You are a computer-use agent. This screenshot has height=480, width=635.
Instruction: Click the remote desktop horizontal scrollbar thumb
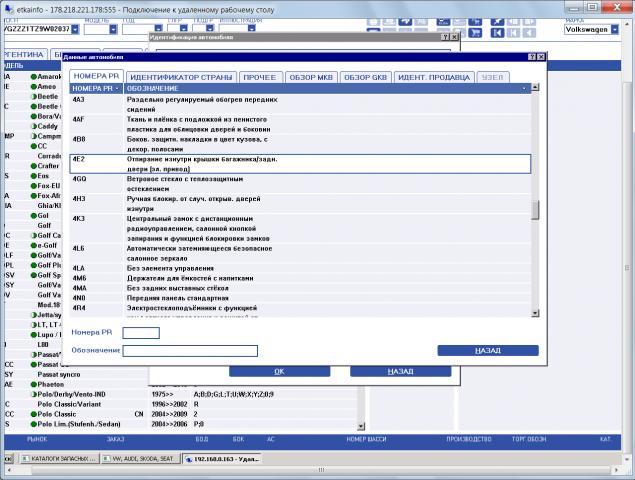[x=321, y=470]
